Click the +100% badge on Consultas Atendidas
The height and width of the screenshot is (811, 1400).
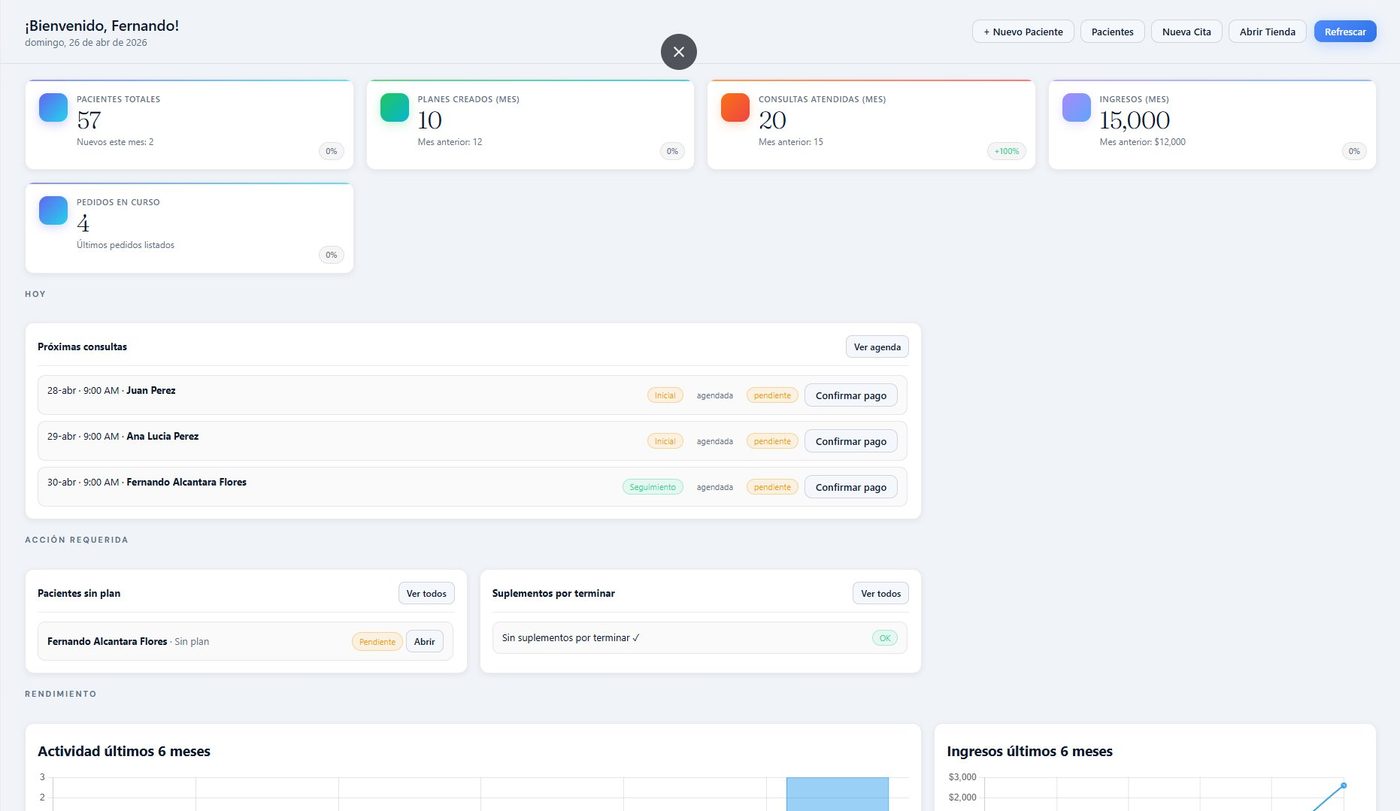pos(1006,151)
